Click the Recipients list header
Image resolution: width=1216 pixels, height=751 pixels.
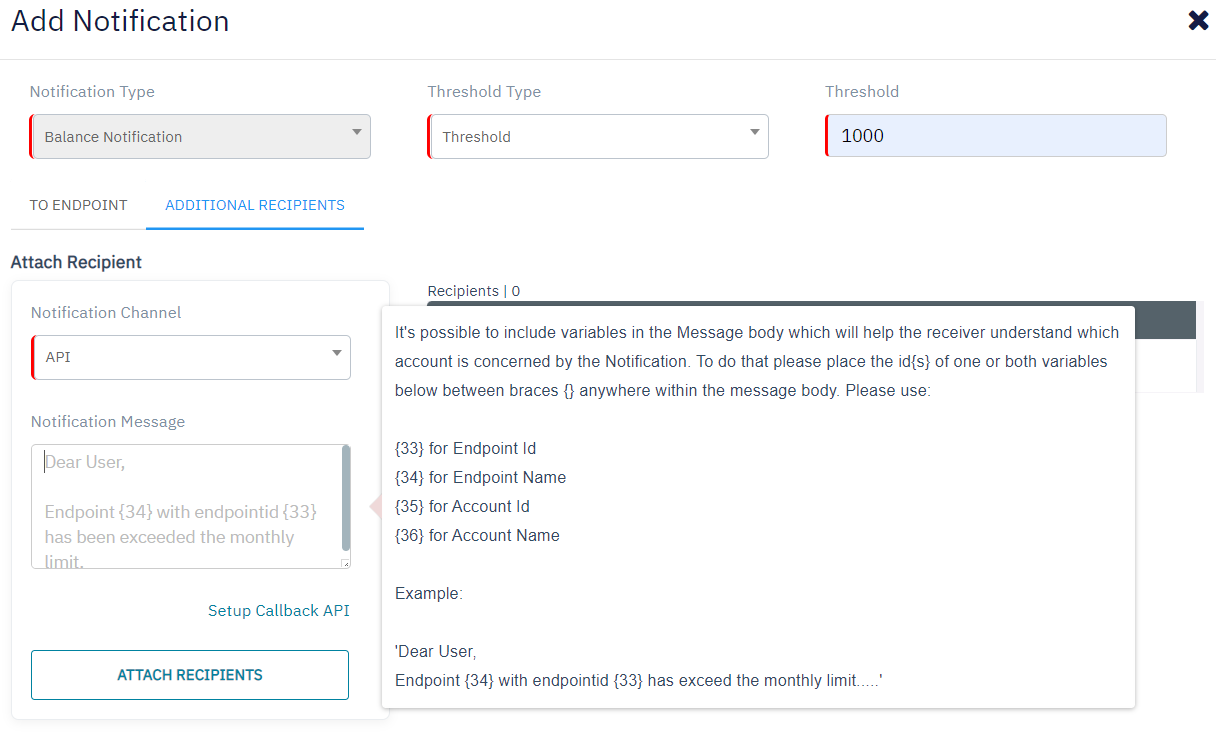click(x=473, y=291)
